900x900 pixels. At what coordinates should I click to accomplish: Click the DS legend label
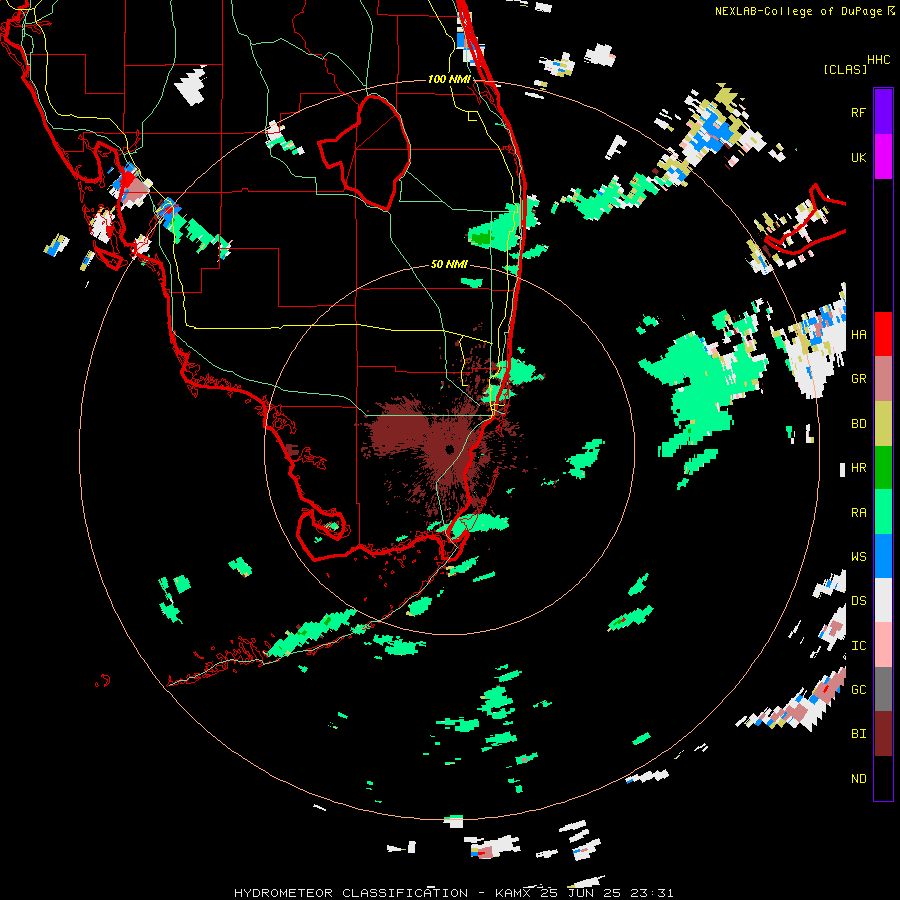(858, 601)
